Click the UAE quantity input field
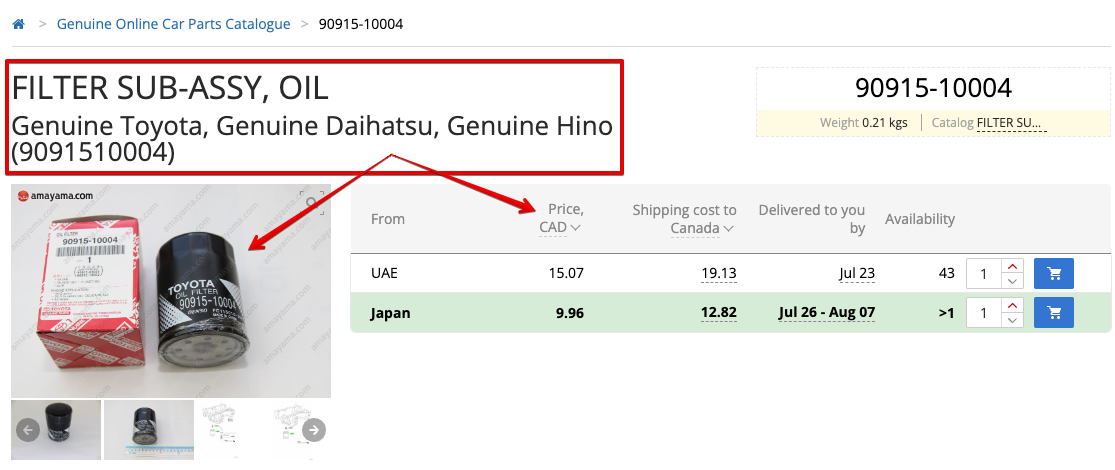Viewport: 1115px width, 470px height. (x=984, y=273)
